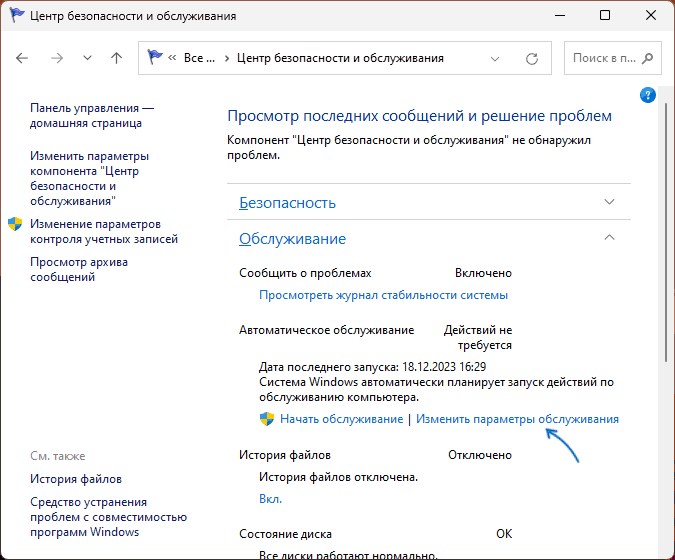The height and width of the screenshot is (560, 675).
Task: Click window title flag icon
Action: coord(17,15)
